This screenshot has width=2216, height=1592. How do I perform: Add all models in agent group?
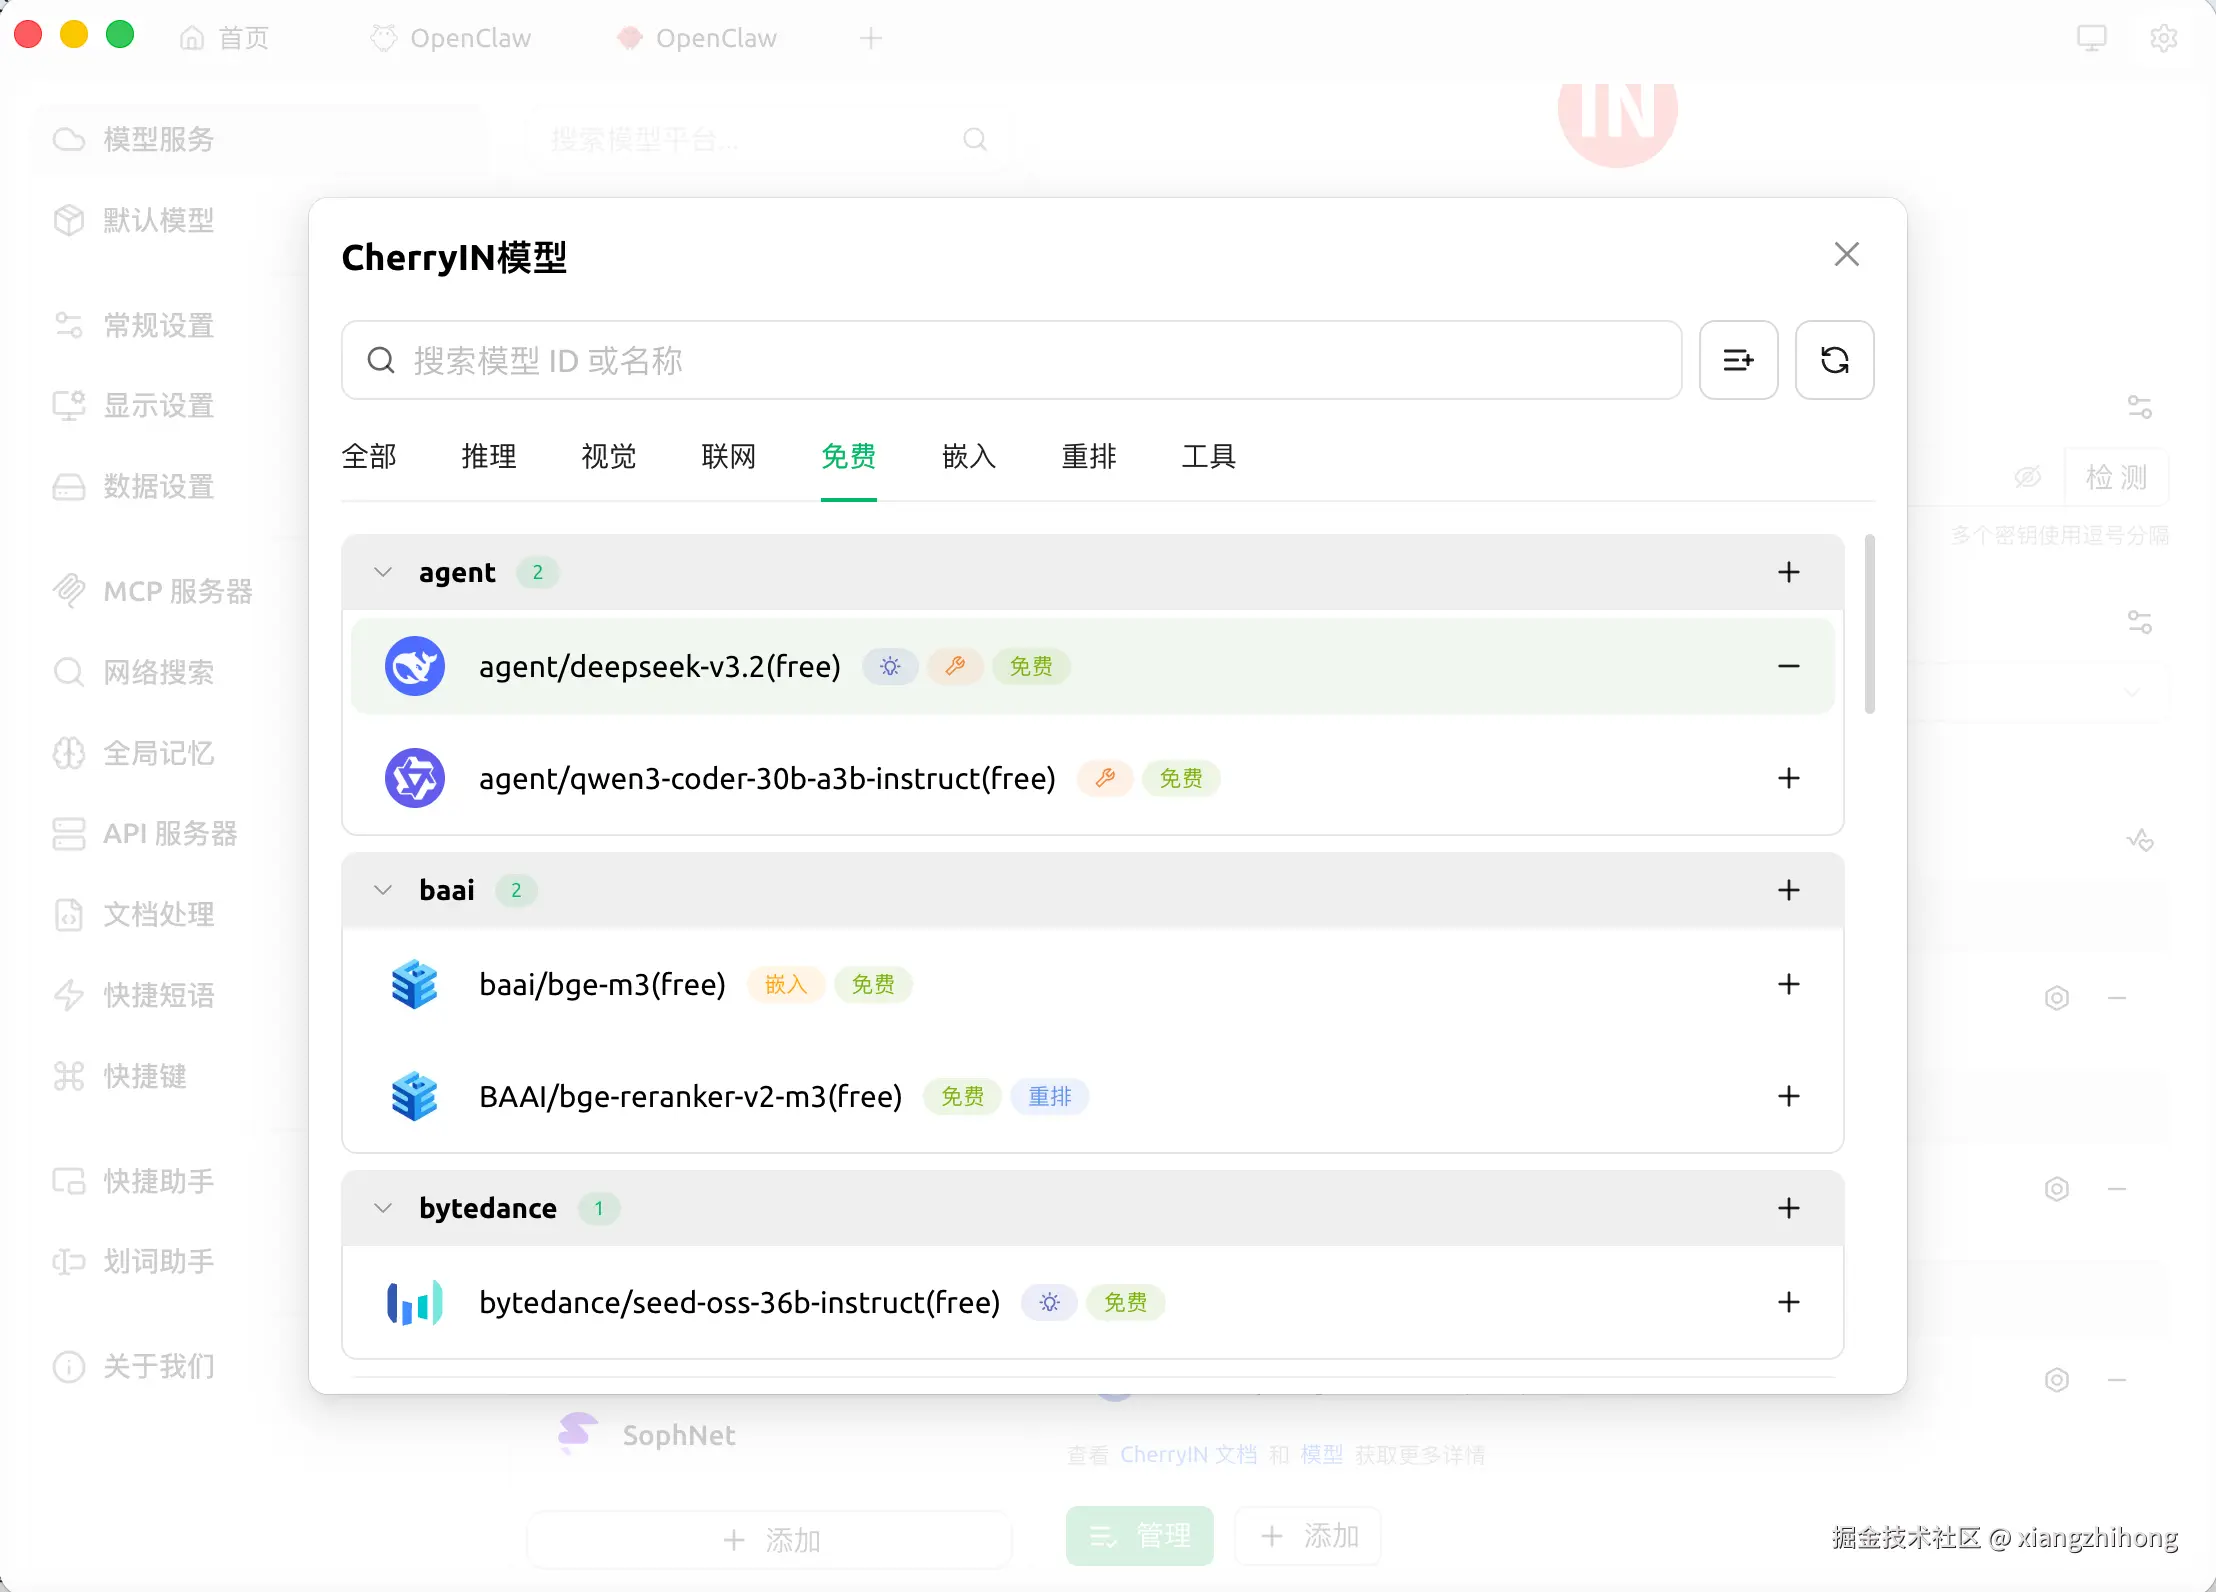click(x=1788, y=572)
